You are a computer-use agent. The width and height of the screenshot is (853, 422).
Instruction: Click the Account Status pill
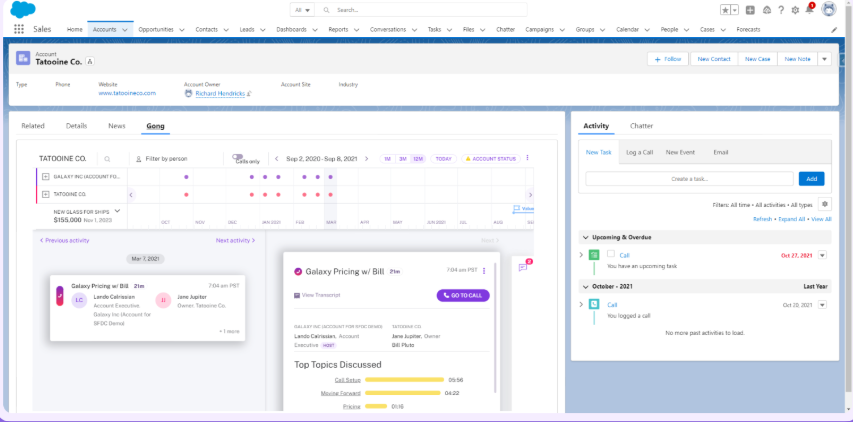click(491, 159)
